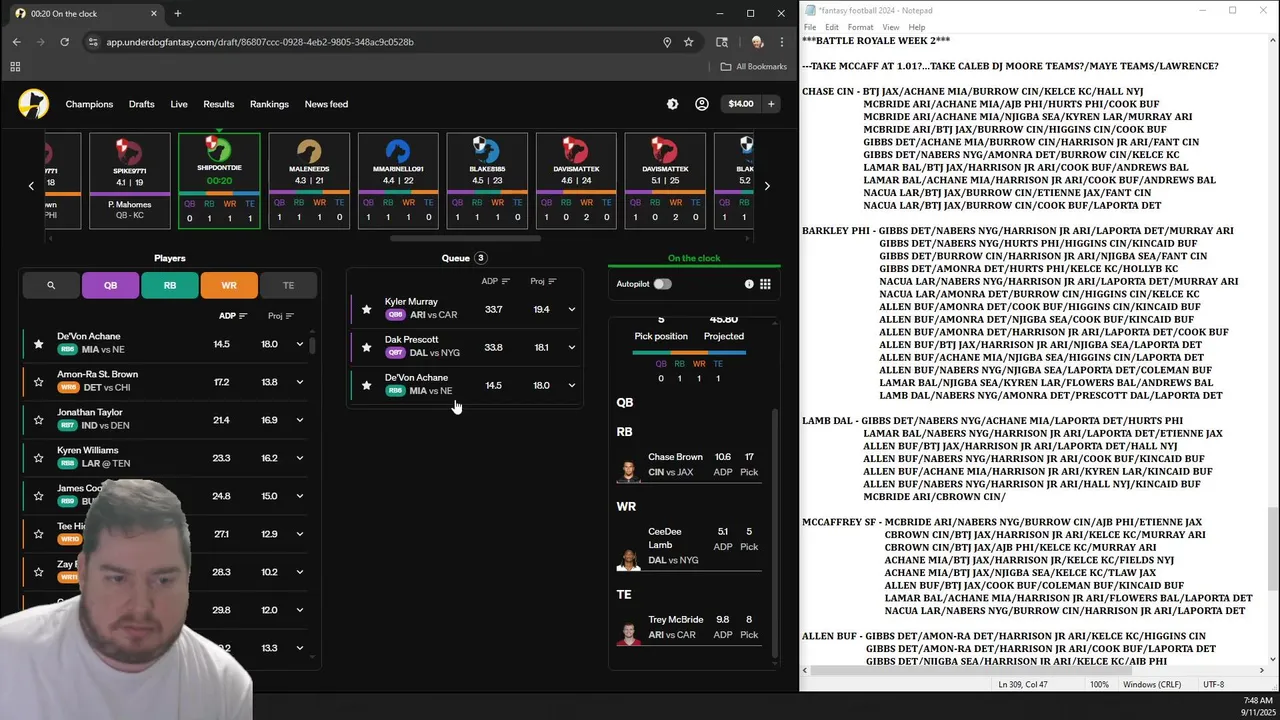Unstar De'Von Achane in the queue
The height and width of the screenshot is (720, 1280).
coord(366,385)
